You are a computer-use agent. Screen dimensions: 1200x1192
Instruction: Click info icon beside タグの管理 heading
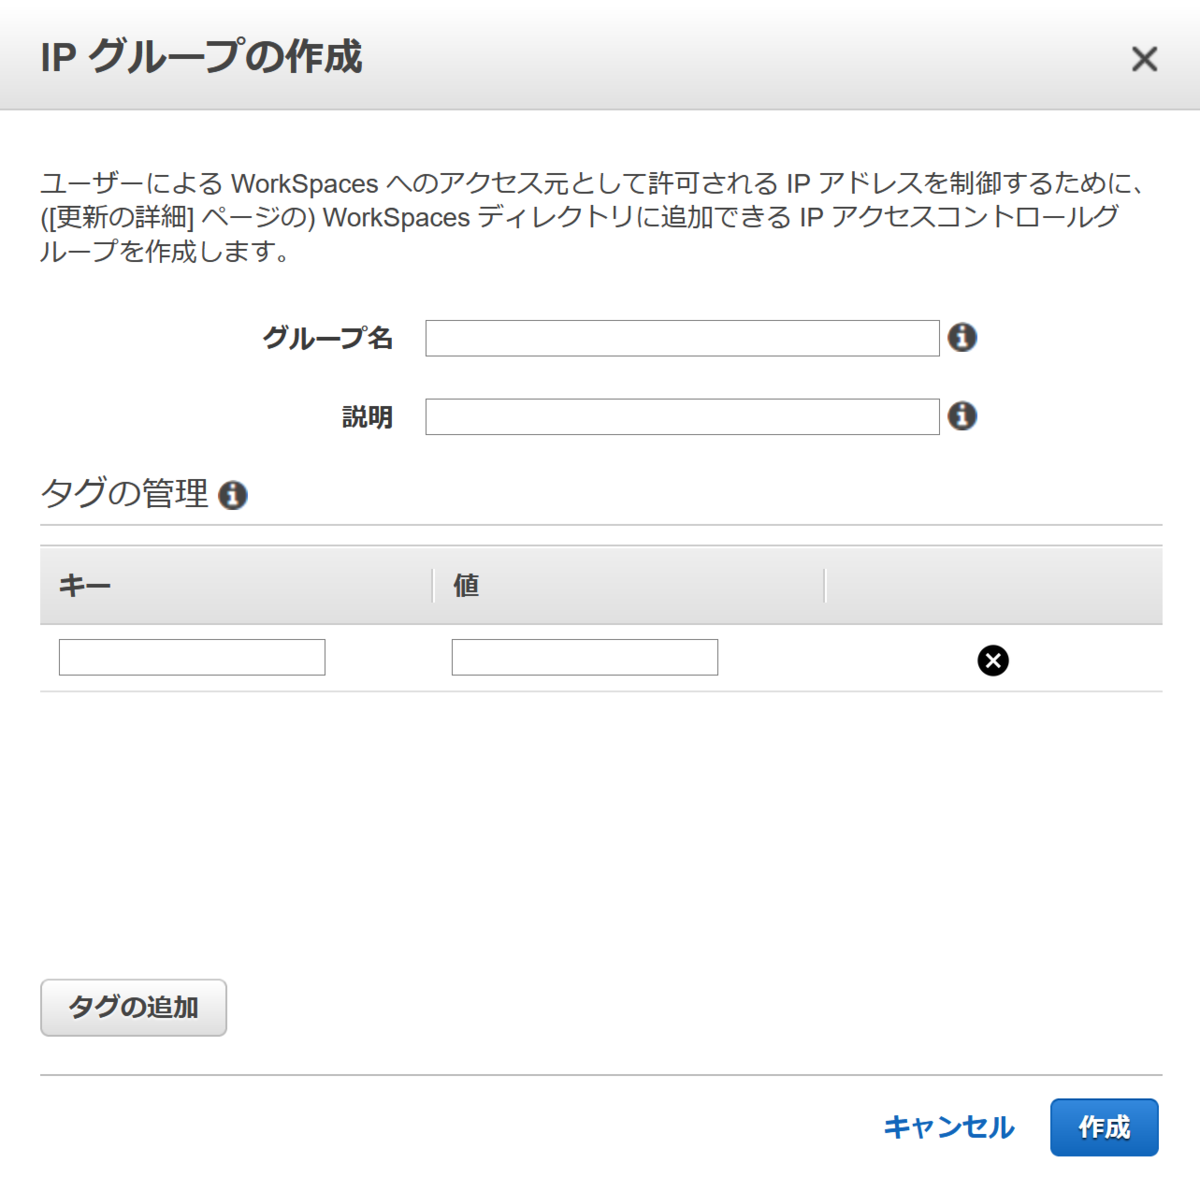pyautogui.click(x=233, y=495)
